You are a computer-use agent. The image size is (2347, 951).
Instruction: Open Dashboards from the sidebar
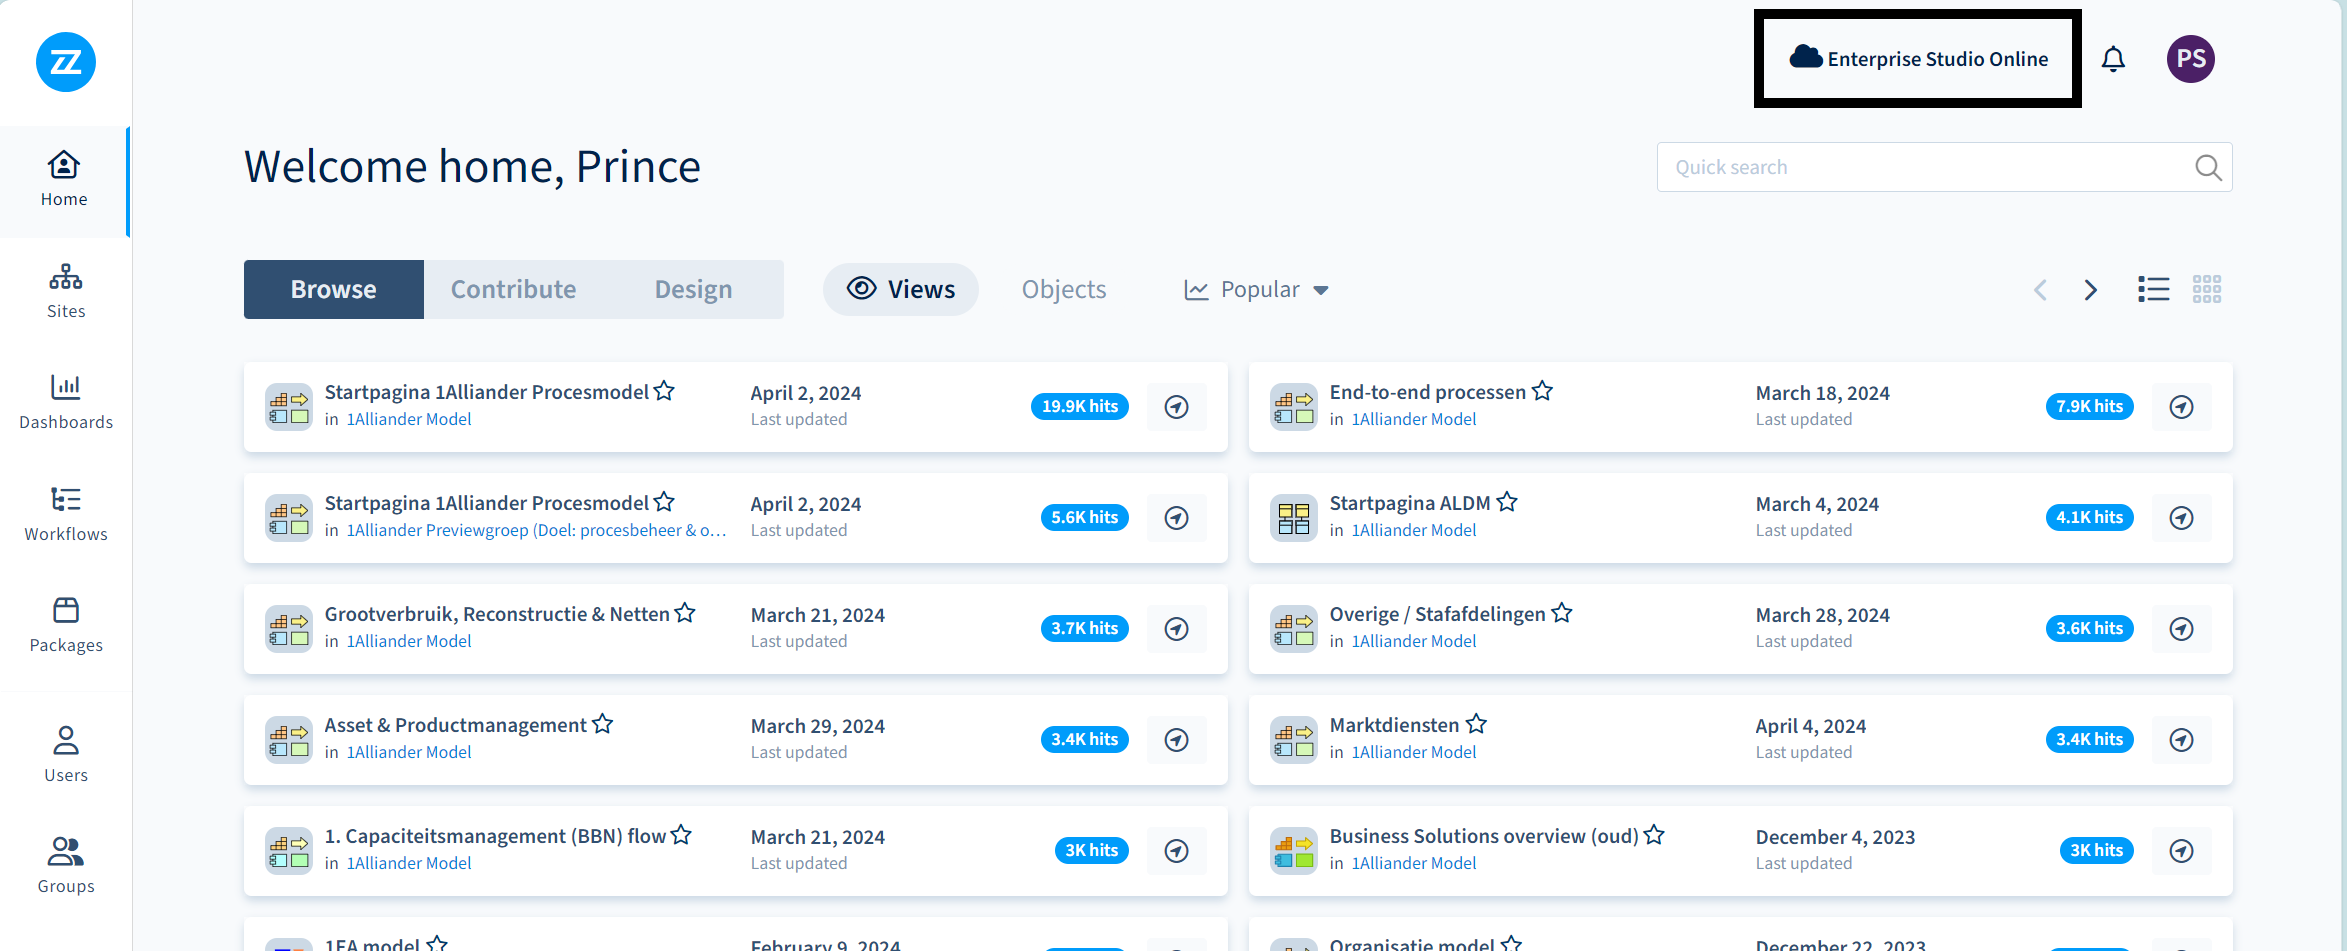click(66, 402)
